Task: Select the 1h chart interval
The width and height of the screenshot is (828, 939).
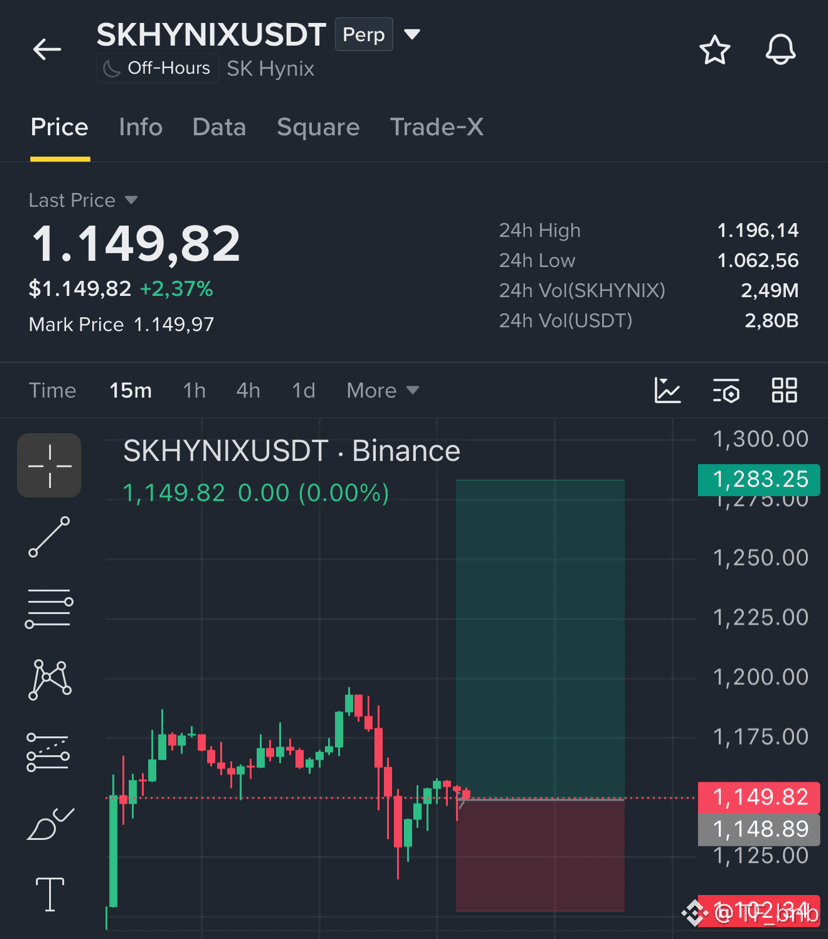Action: (x=194, y=390)
